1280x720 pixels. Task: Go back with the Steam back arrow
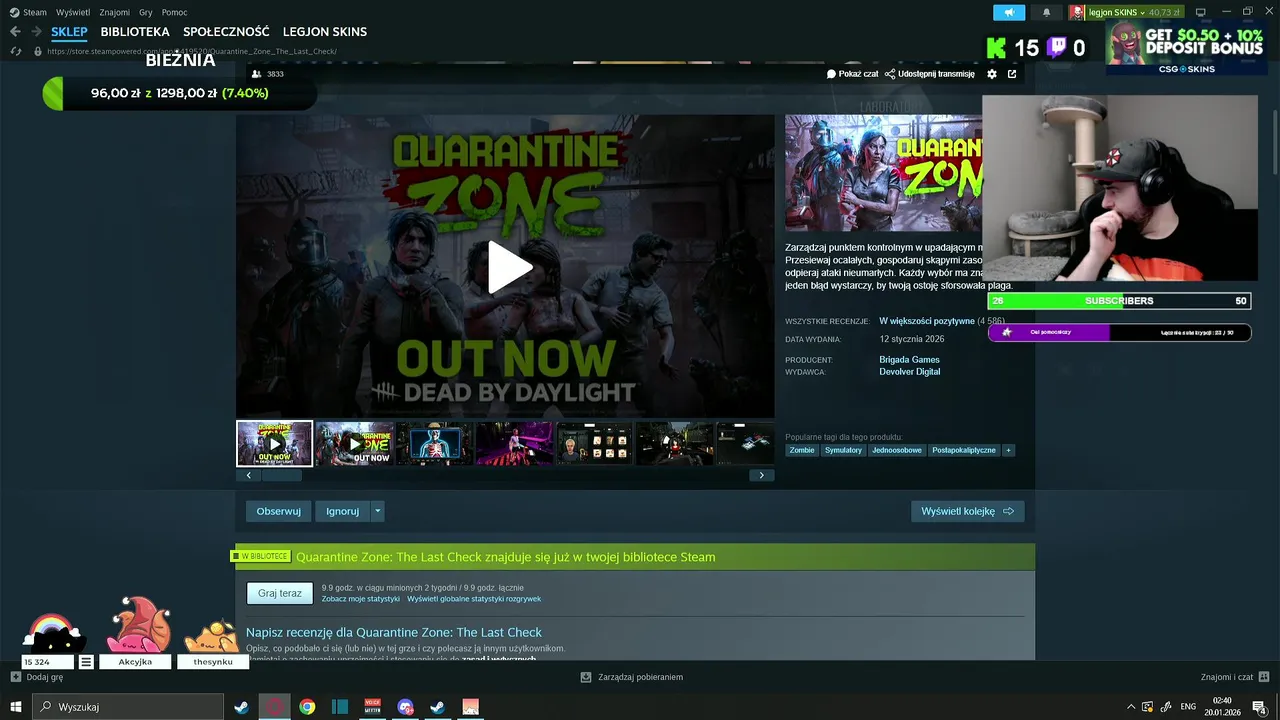point(15,32)
